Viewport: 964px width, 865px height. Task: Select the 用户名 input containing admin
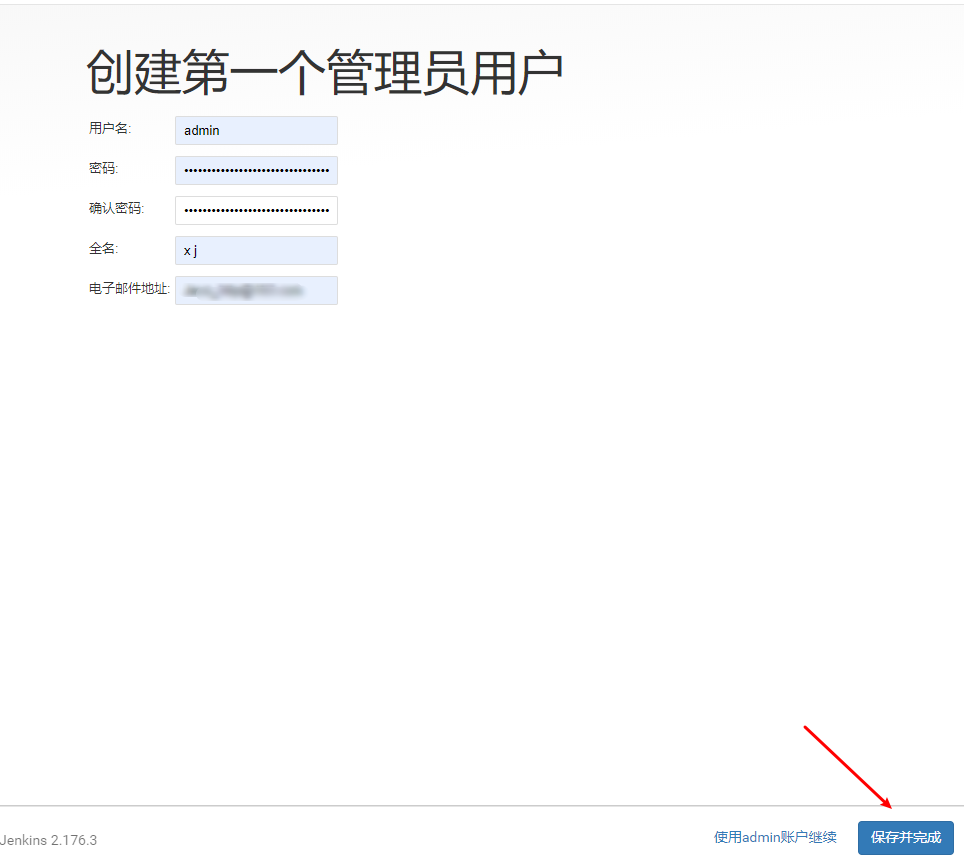tap(256, 130)
